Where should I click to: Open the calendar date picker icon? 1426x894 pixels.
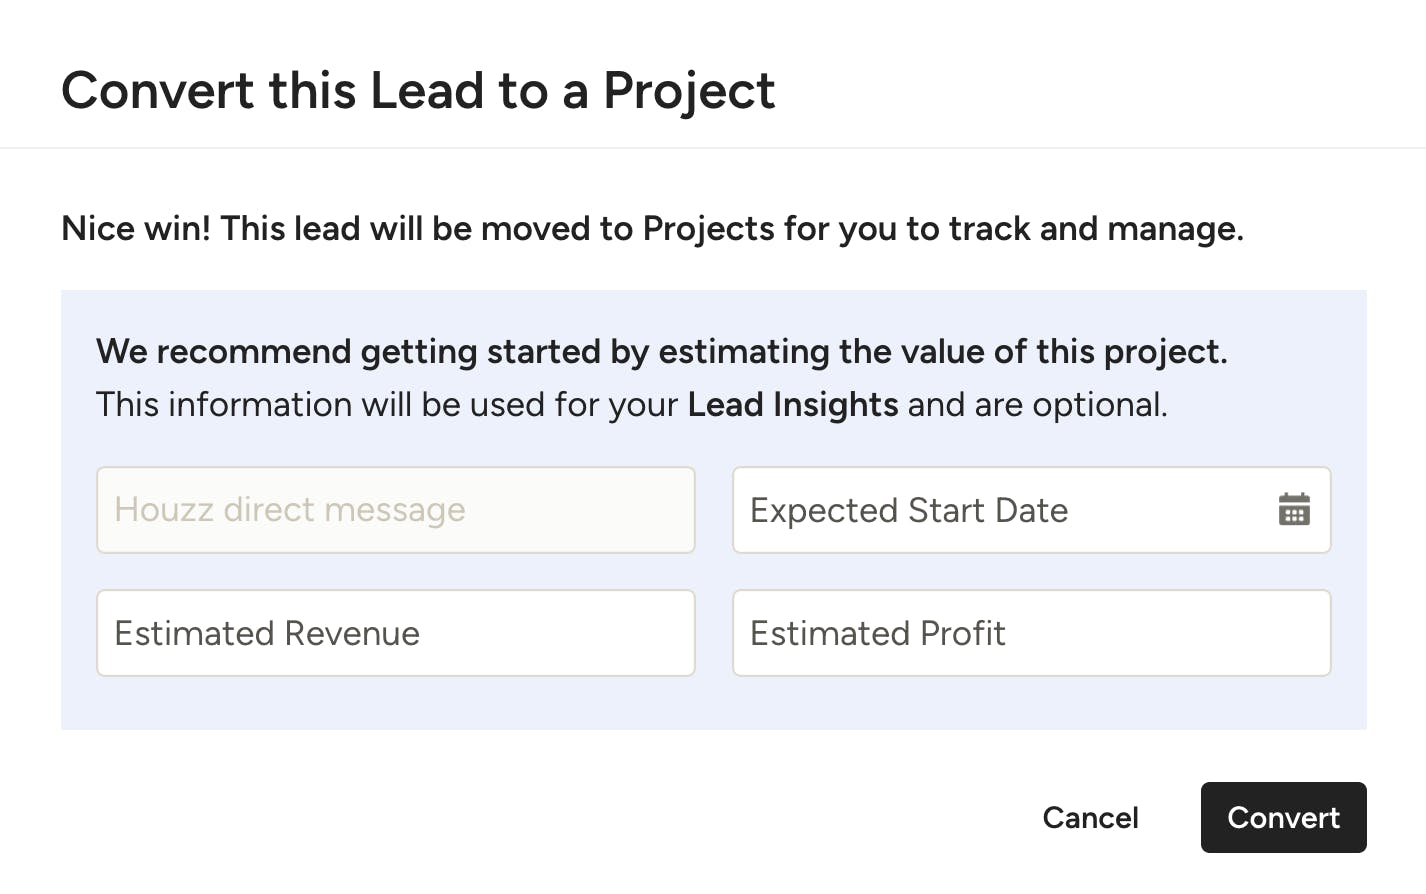pyautogui.click(x=1294, y=509)
